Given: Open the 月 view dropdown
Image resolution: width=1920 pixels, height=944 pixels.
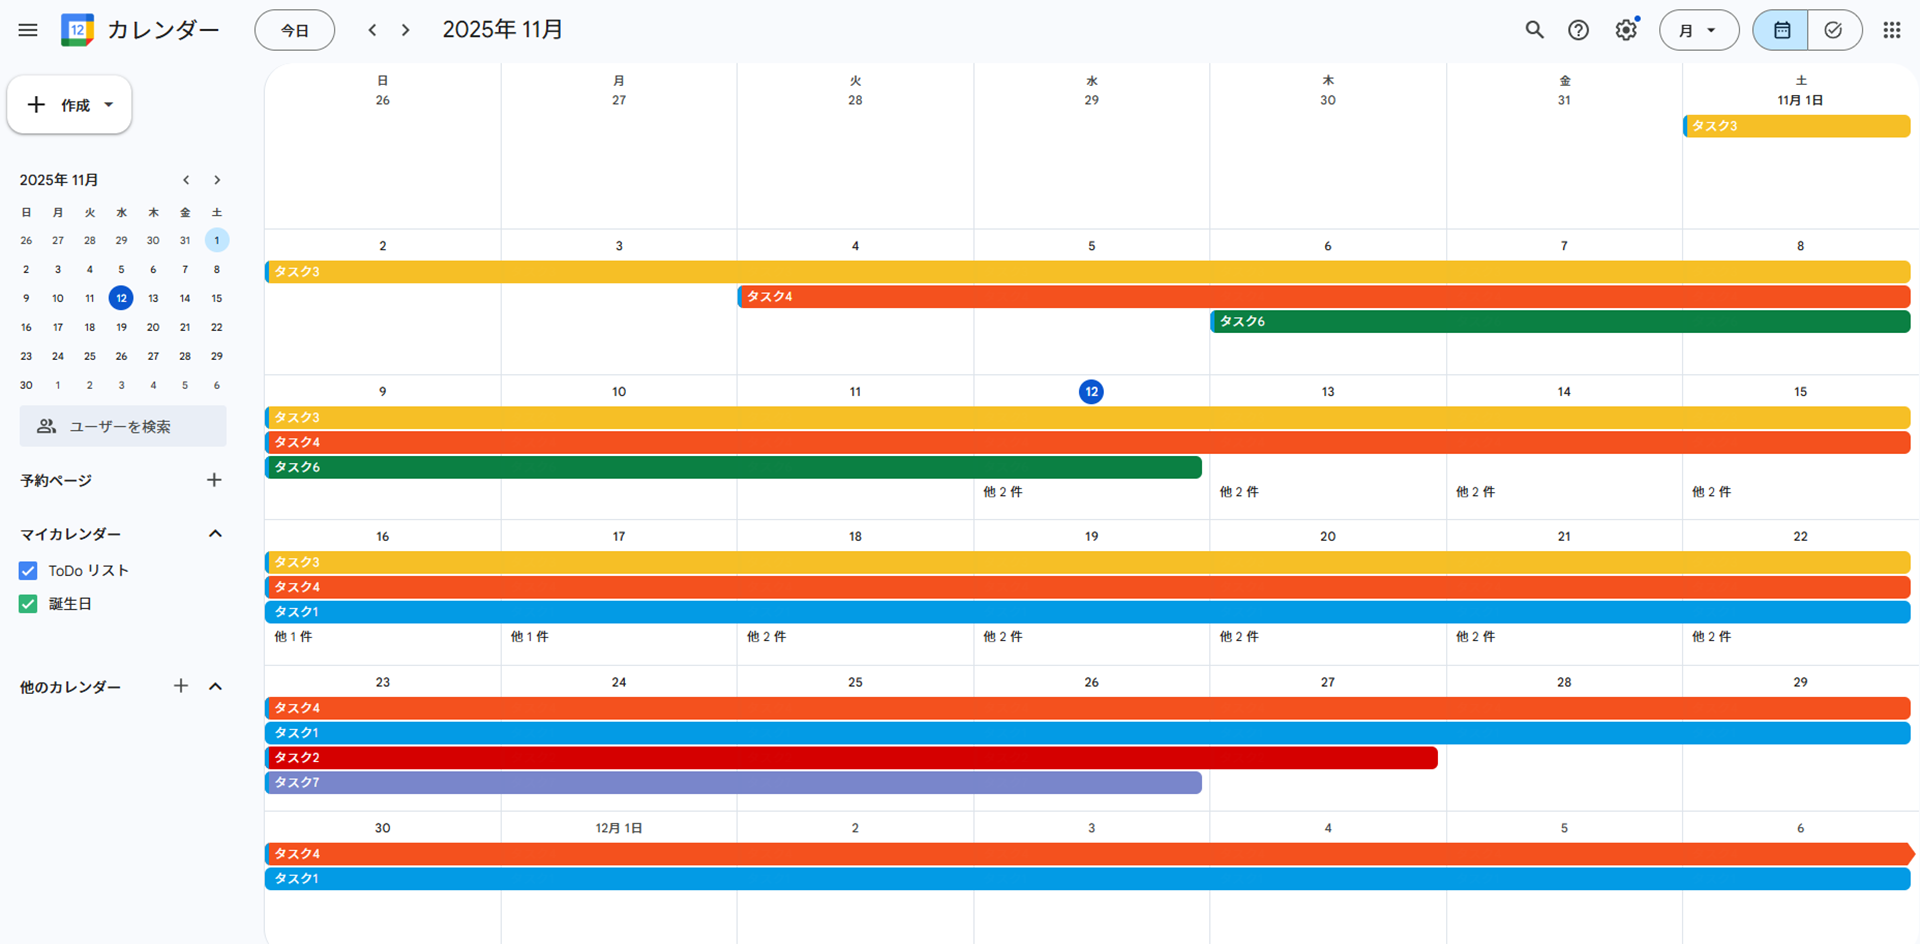Looking at the screenshot, I should coord(1698,30).
